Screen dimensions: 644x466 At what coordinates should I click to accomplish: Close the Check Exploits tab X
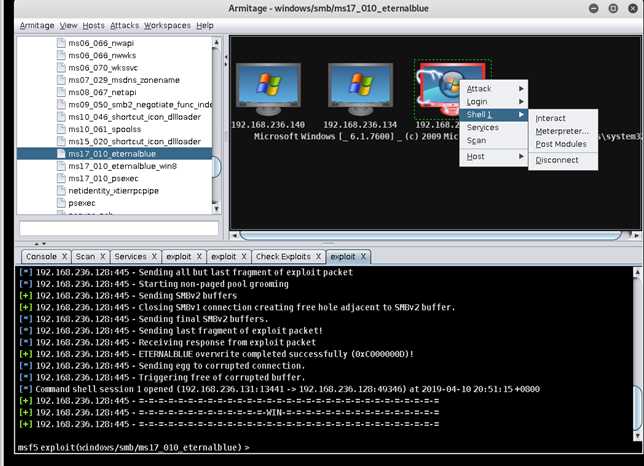[x=318, y=256]
